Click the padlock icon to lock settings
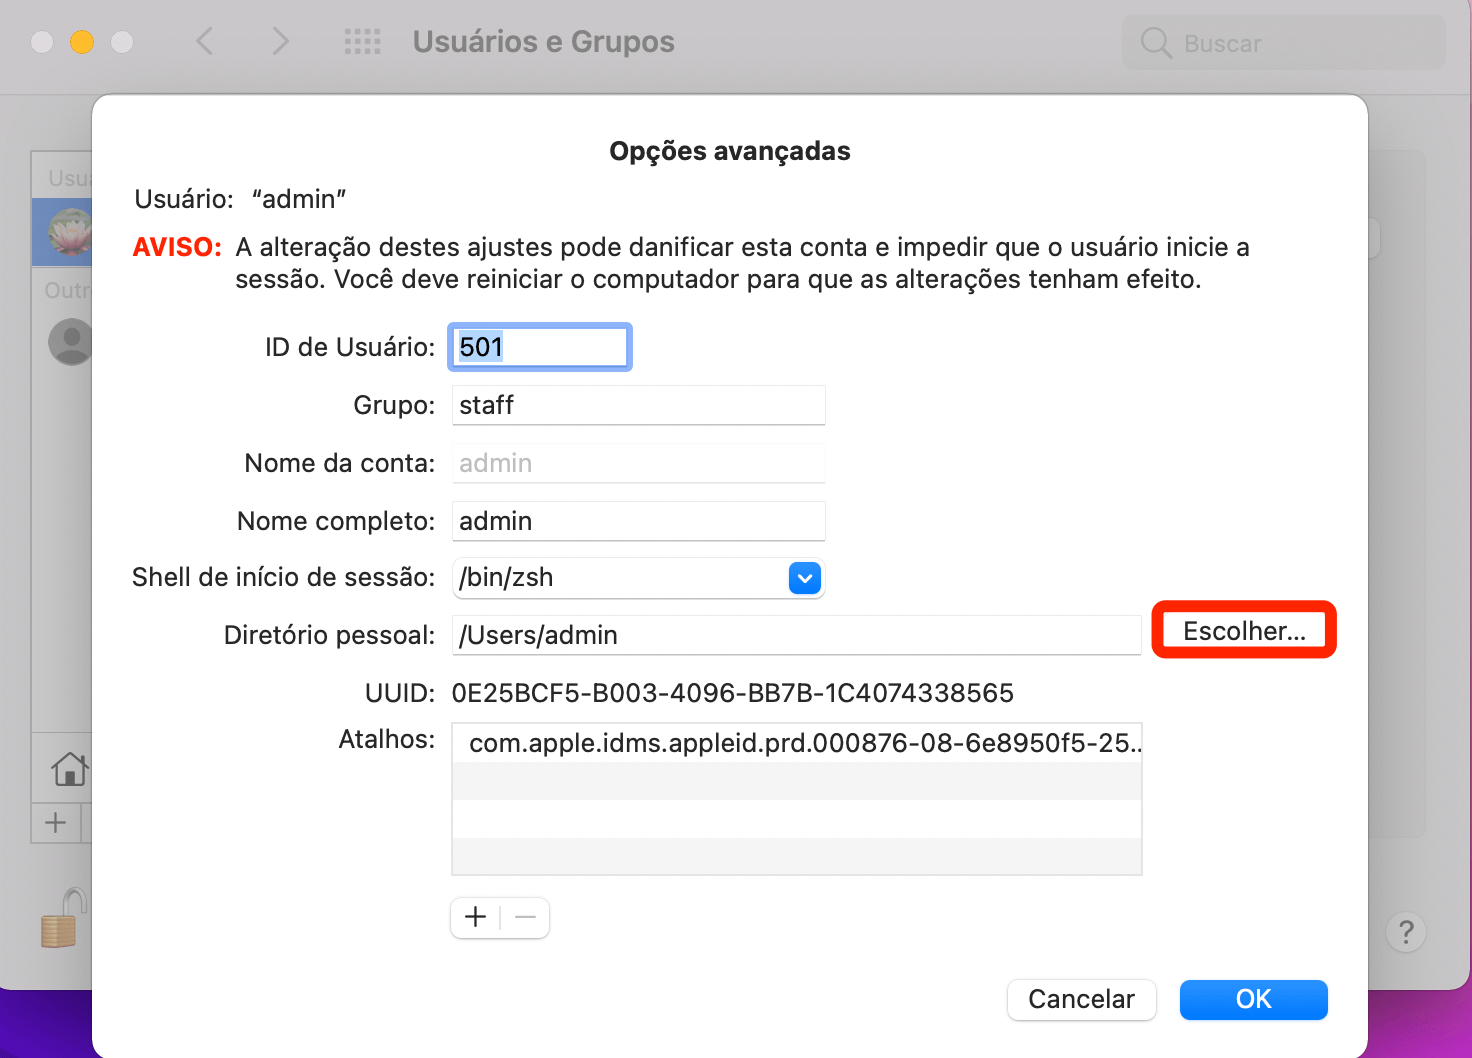This screenshot has width=1472, height=1058. [x=62, y=918]
